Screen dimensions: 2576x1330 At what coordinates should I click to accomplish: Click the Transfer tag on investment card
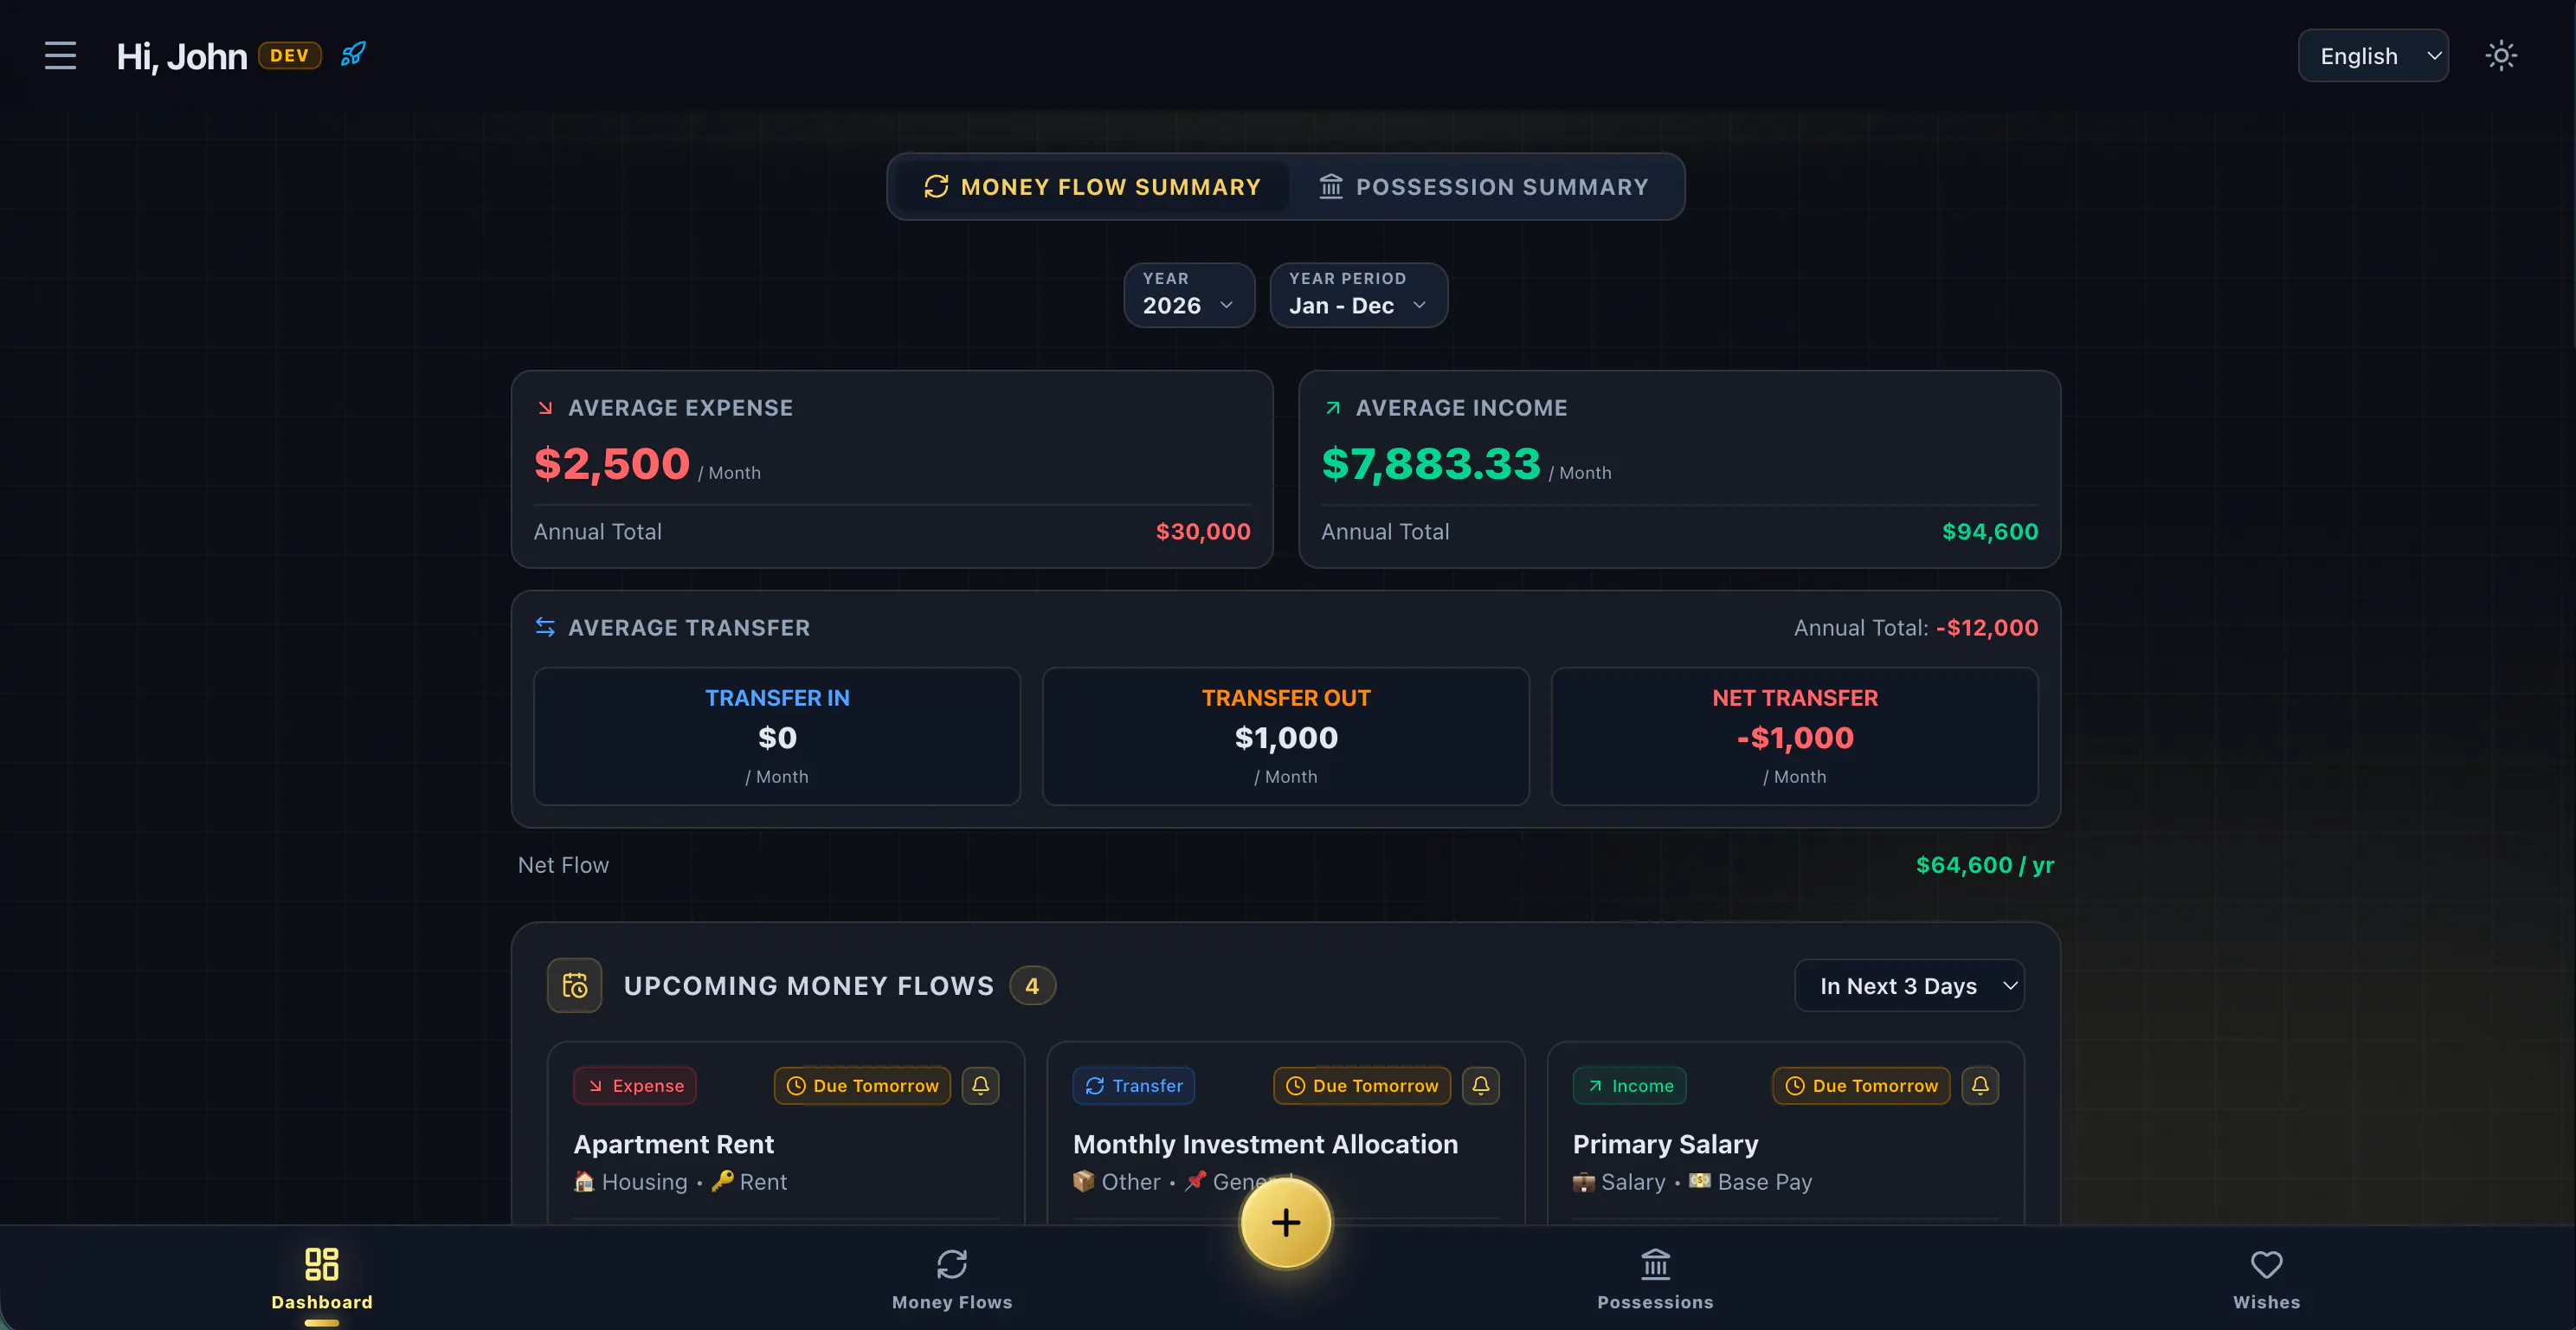(x=1133, y=1086)
